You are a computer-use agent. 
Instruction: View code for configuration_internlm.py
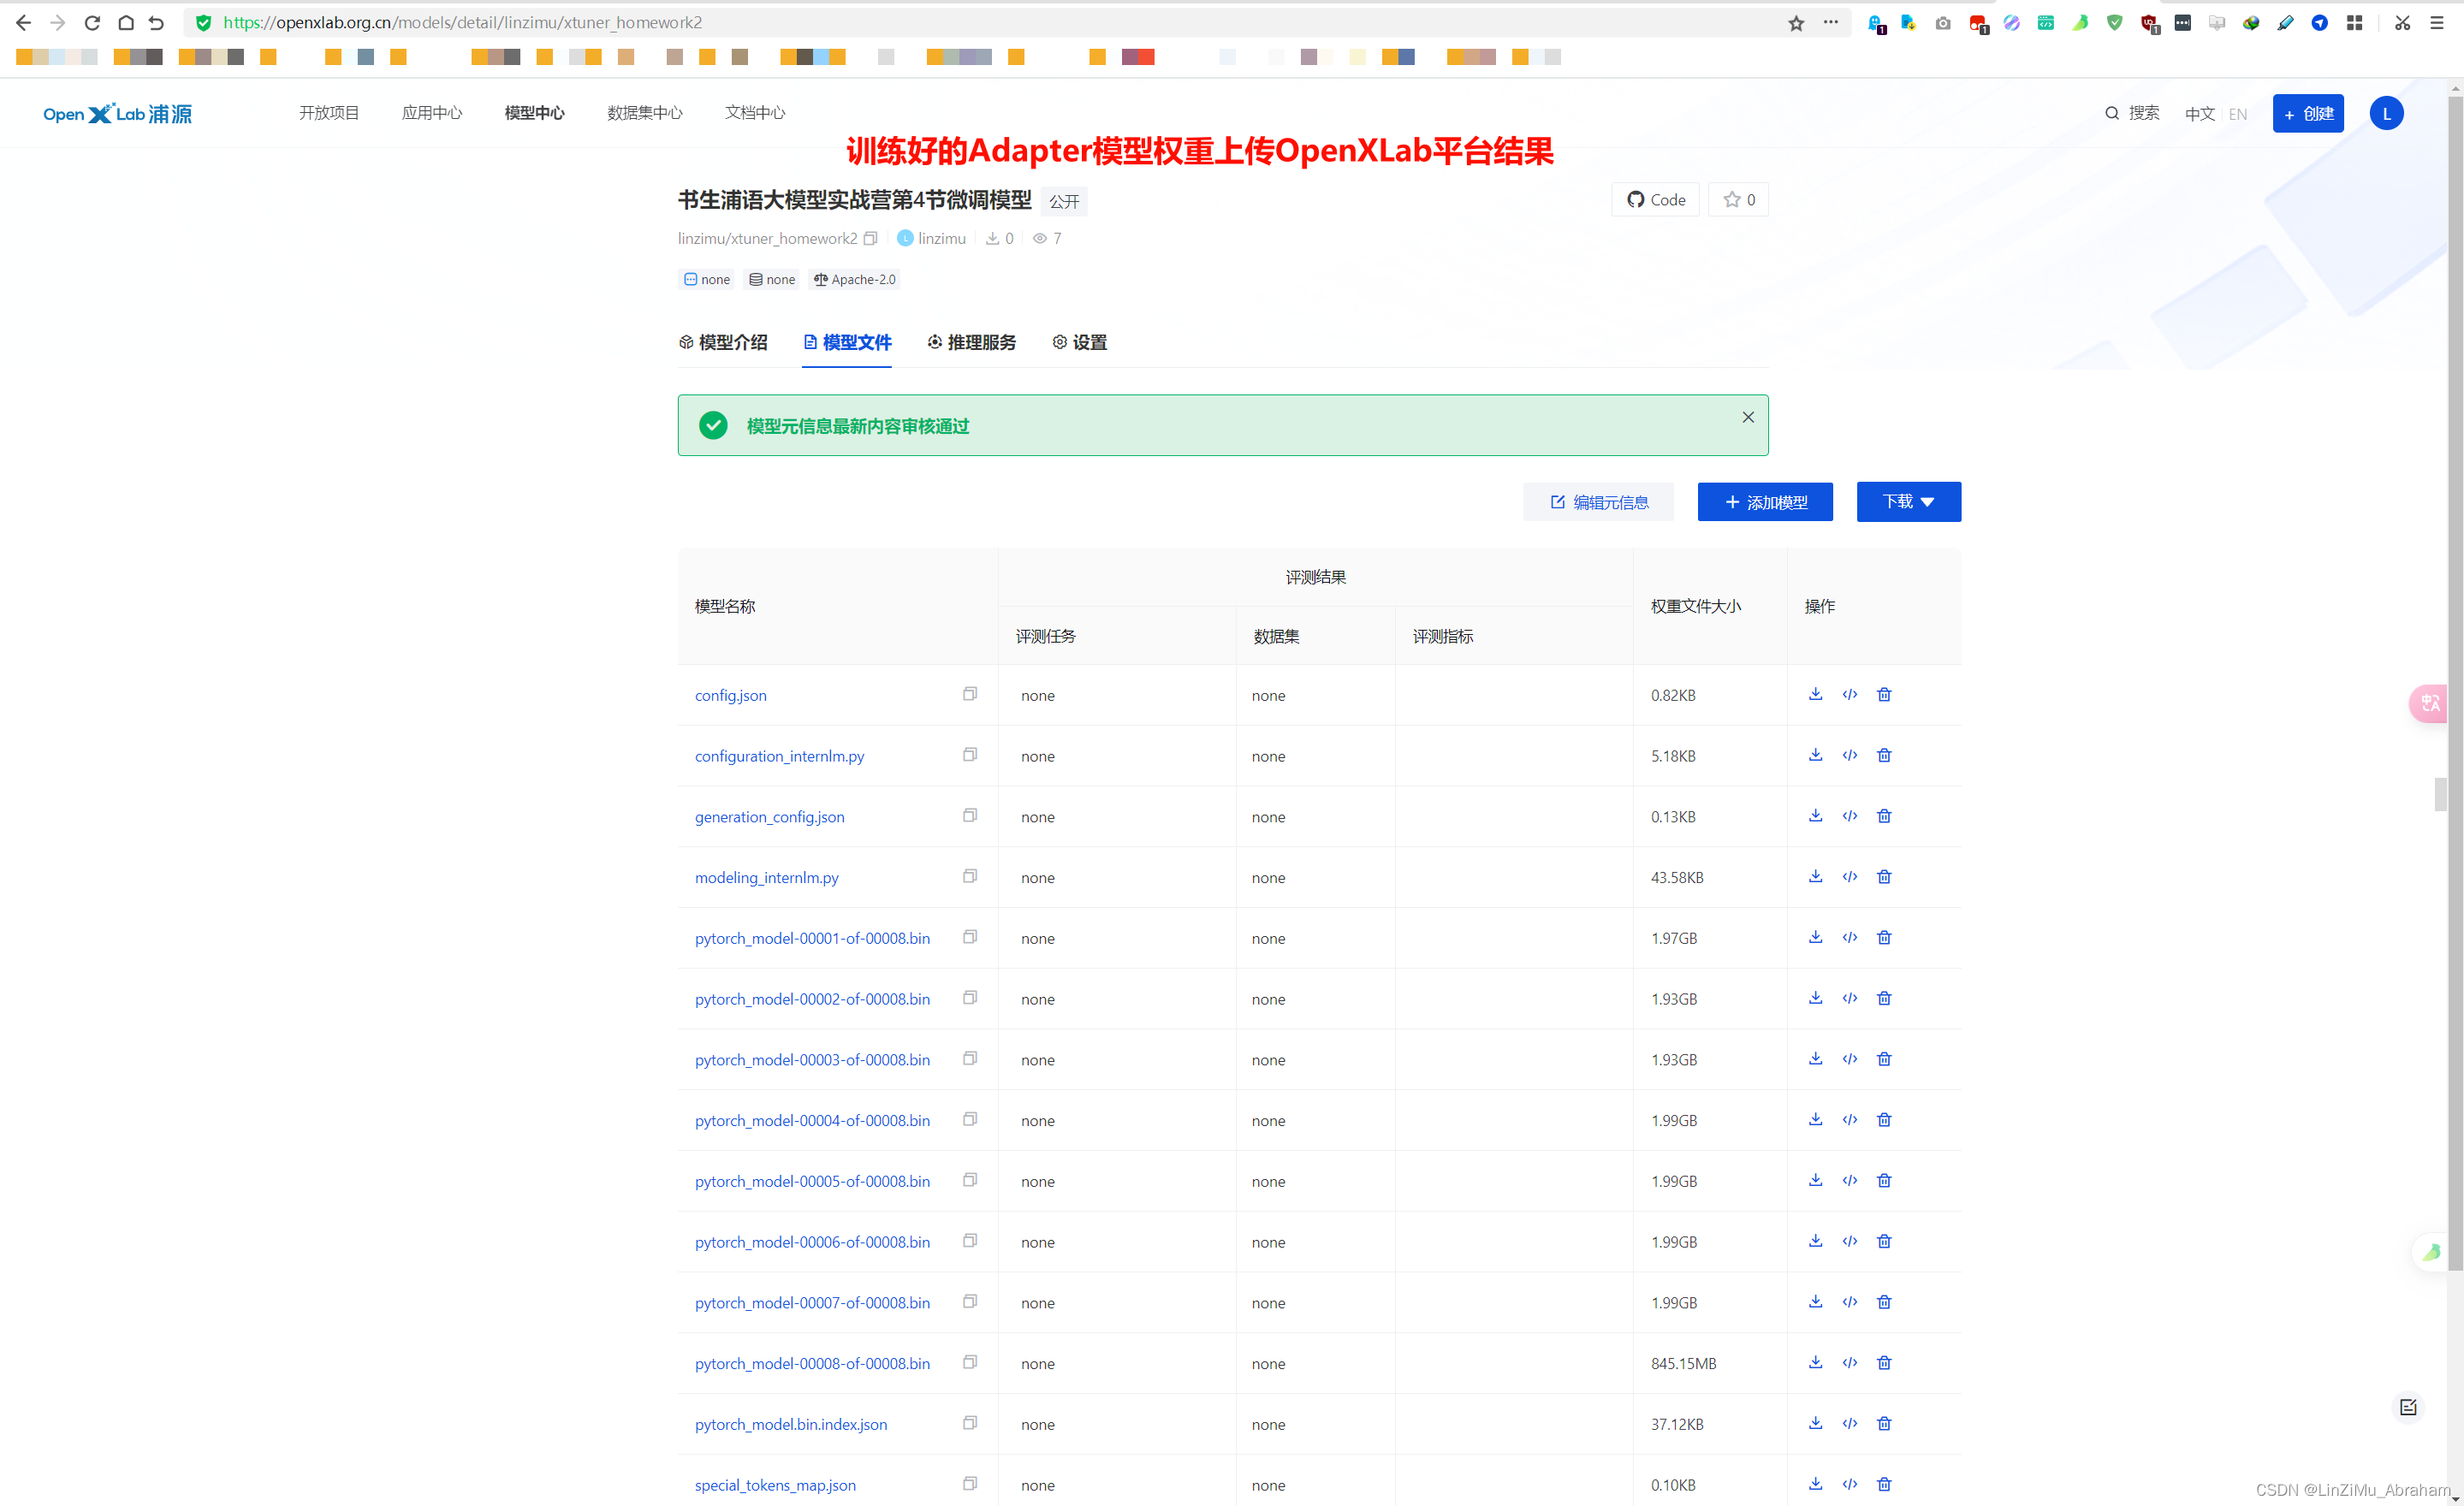click(x=1850, y=755)
